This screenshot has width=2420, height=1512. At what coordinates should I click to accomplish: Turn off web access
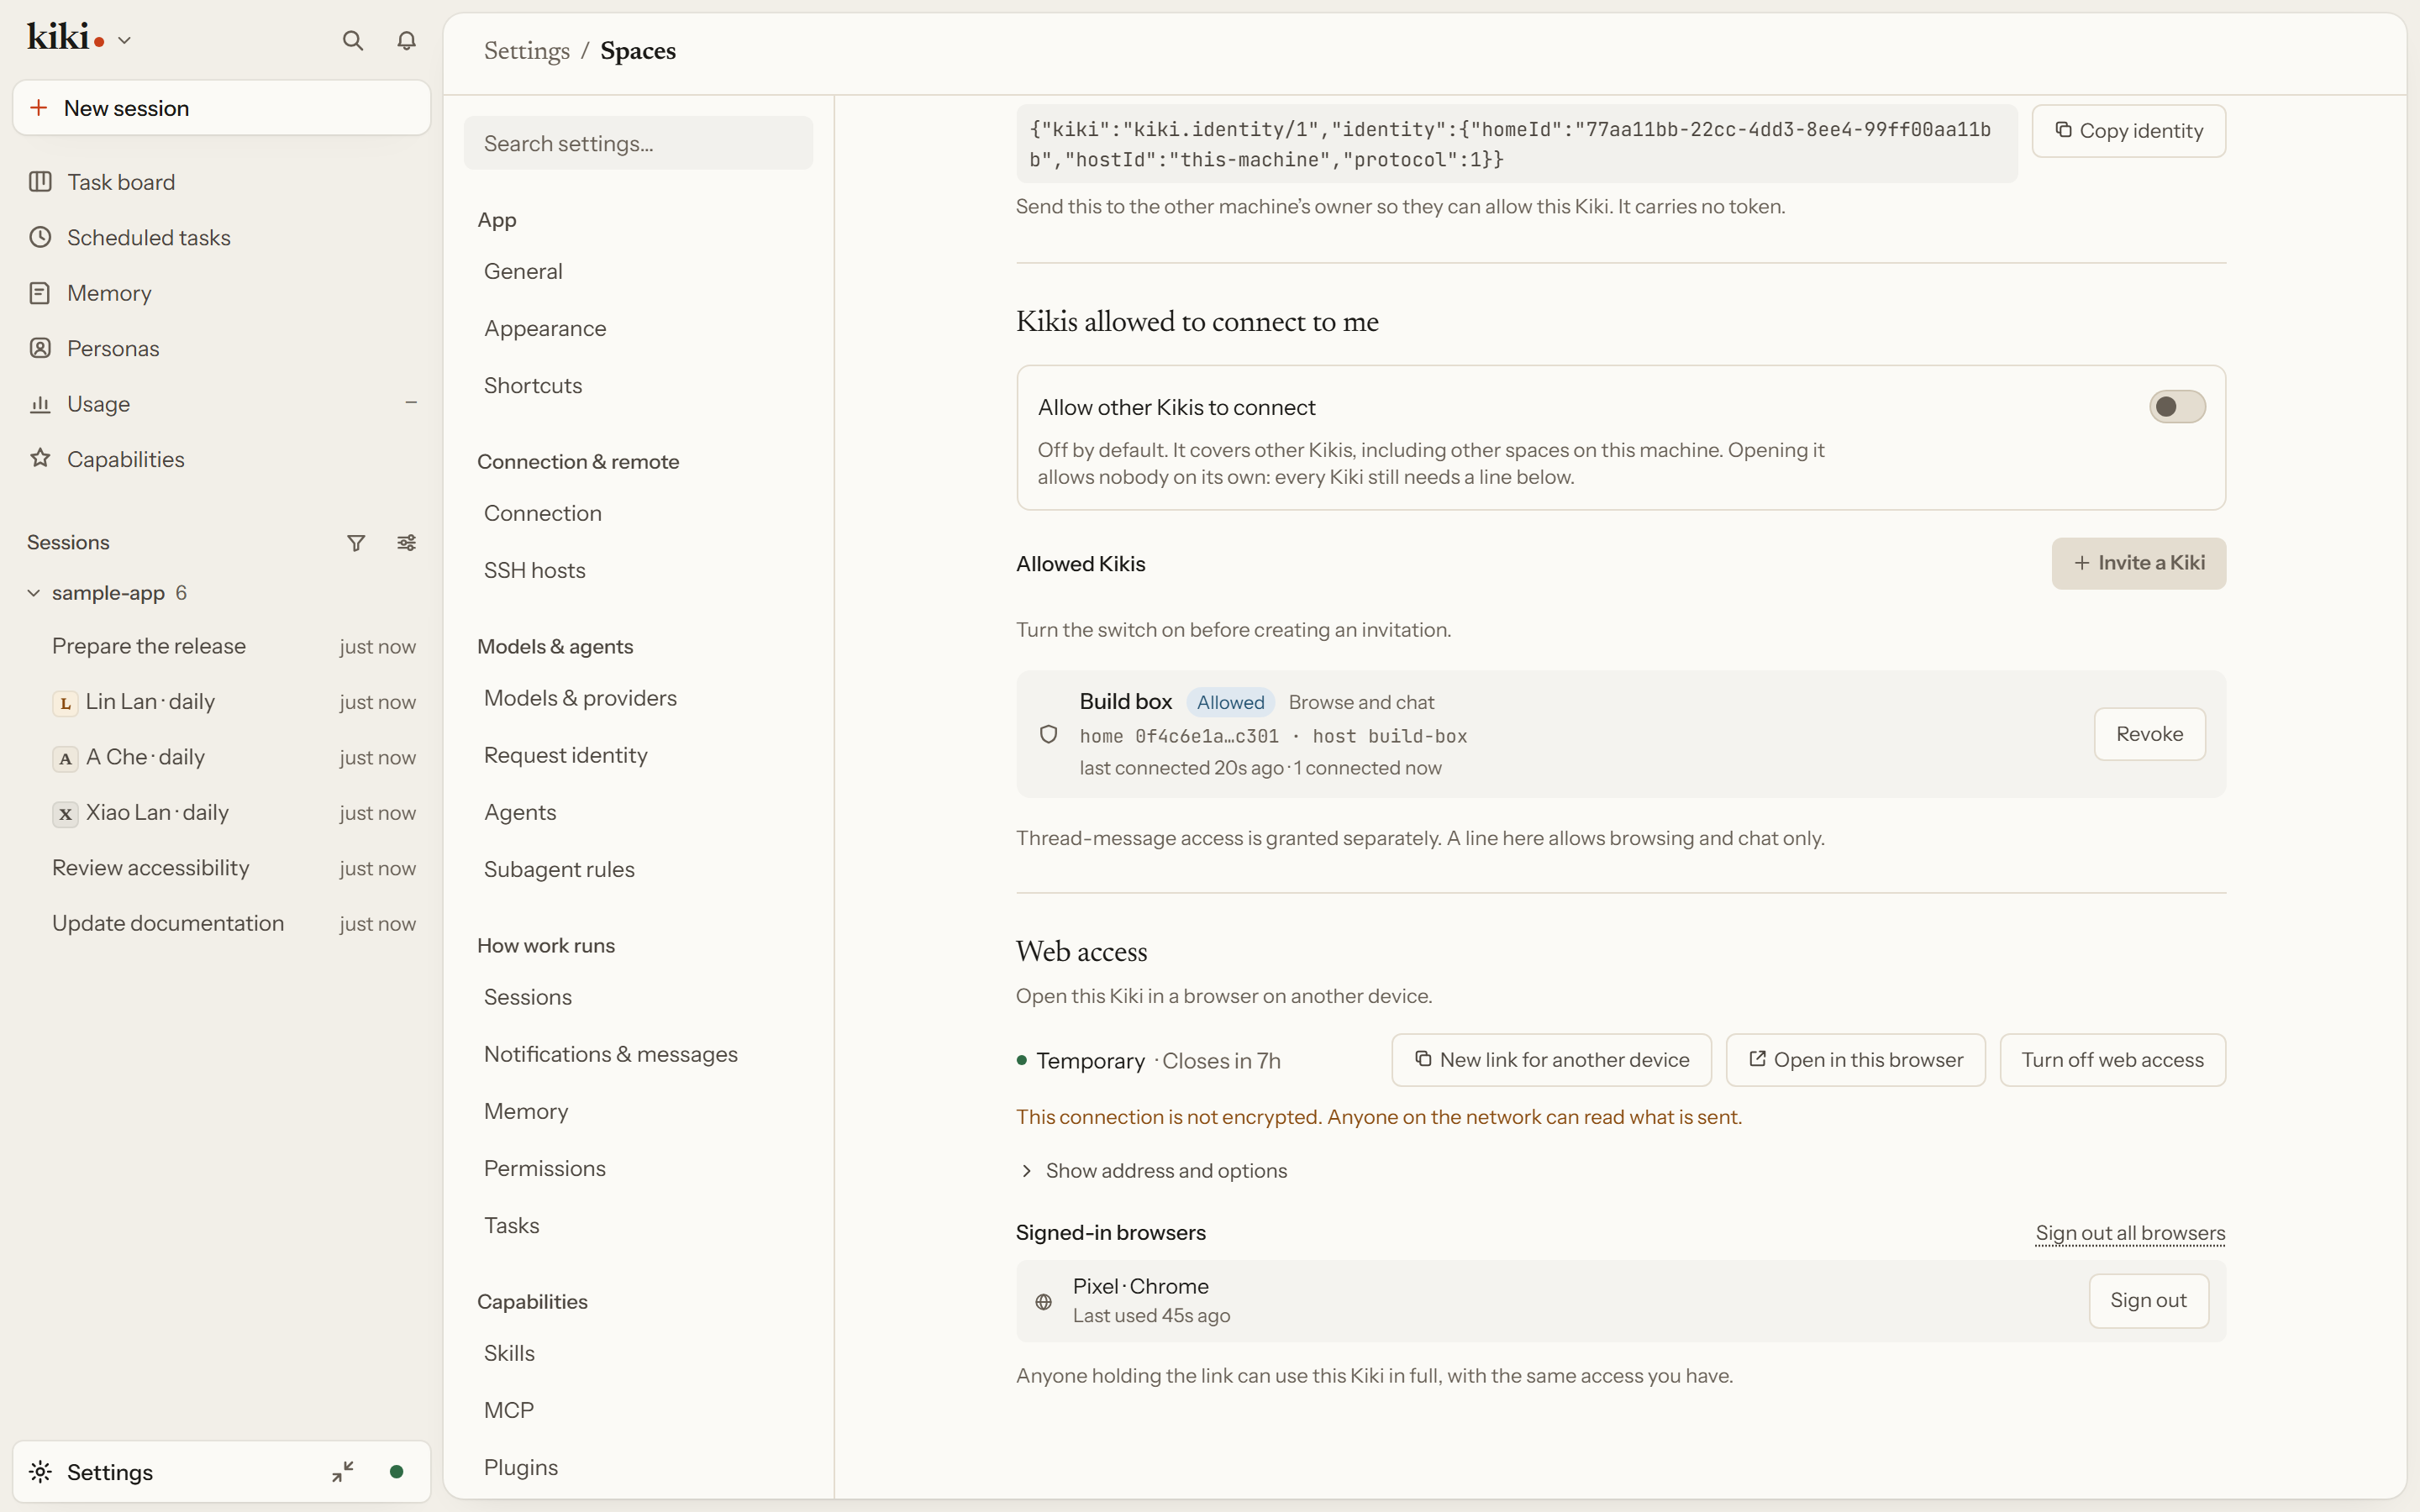(2113, 1060)
